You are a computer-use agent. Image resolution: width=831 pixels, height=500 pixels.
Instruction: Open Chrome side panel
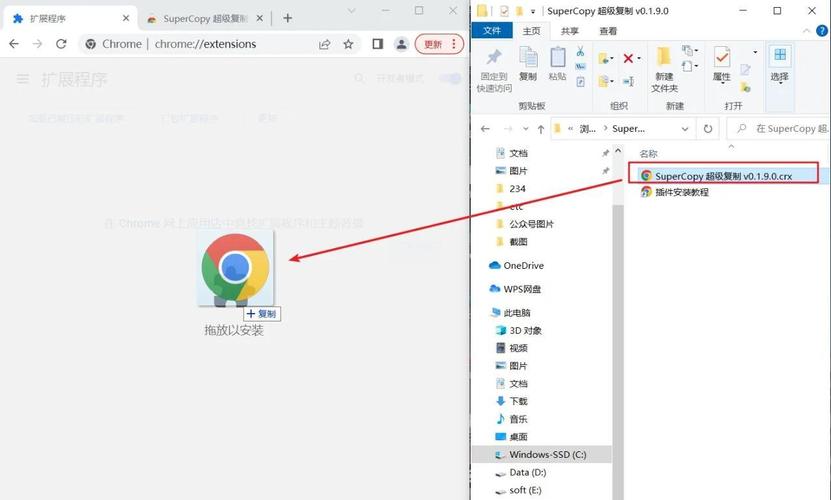(377, 44)
